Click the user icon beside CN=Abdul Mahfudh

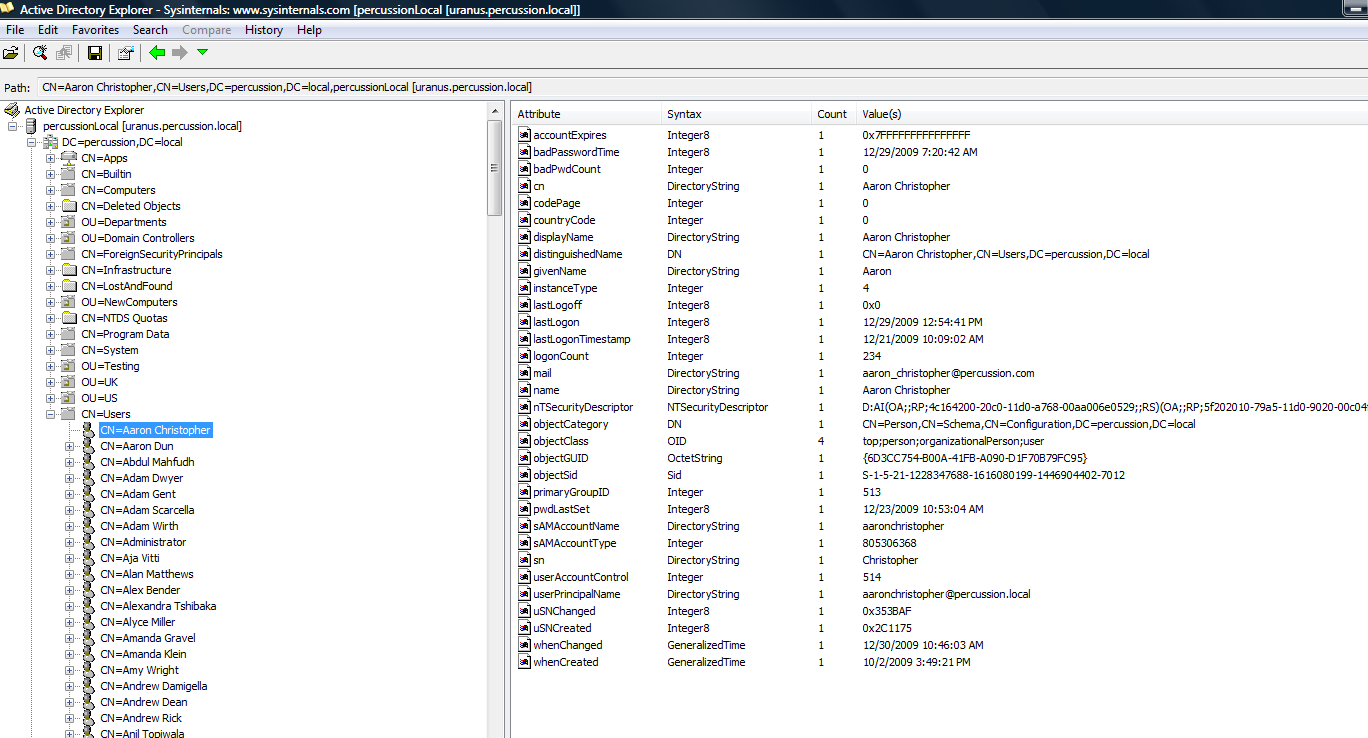click(88, 462)
